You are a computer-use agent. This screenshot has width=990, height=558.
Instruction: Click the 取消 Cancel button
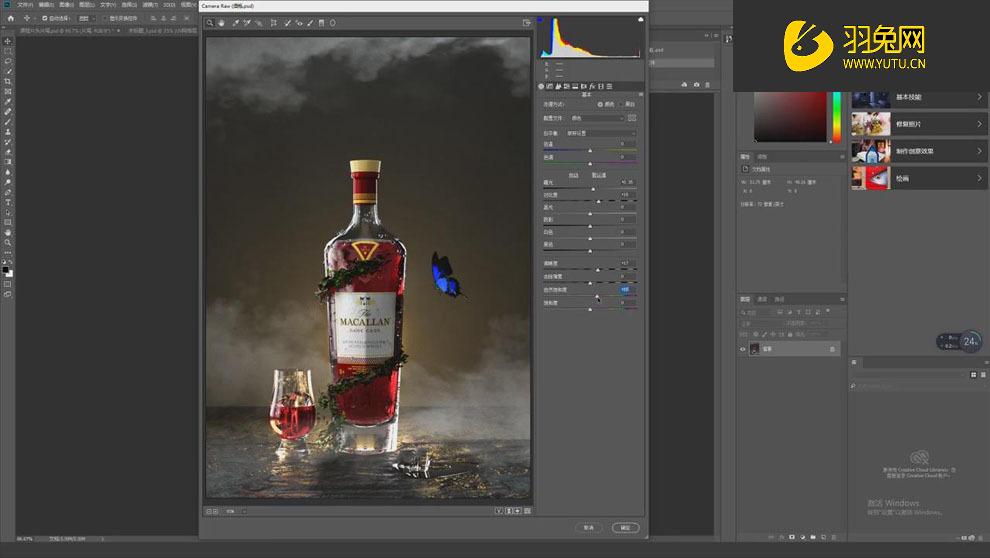click(x=588, y=528)
